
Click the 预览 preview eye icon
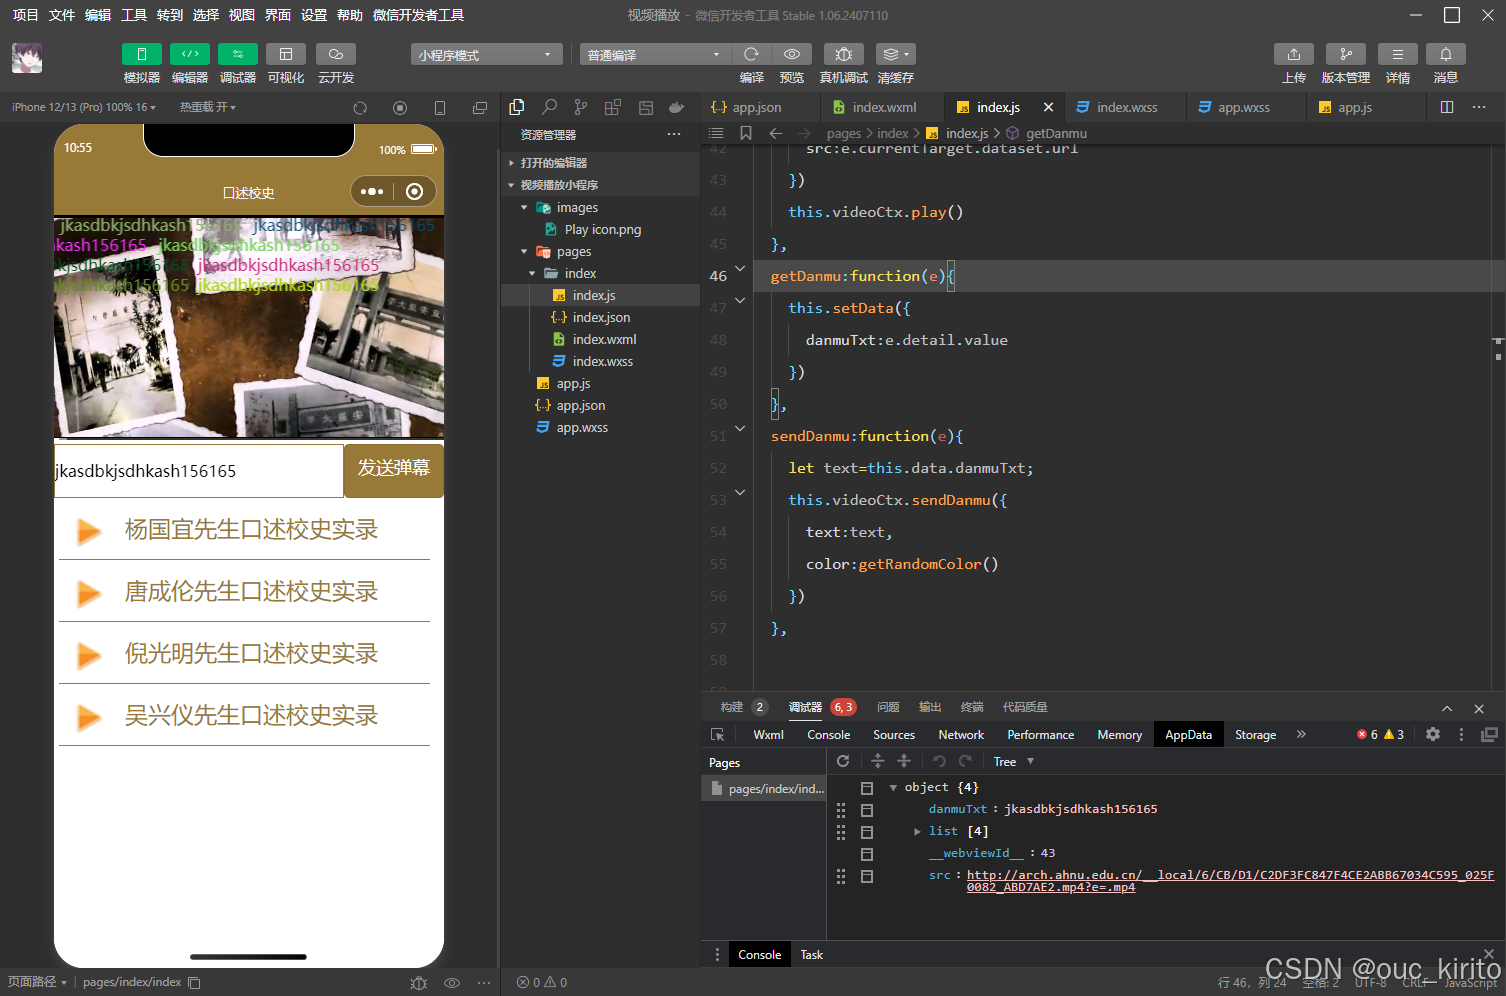(791, 54)
